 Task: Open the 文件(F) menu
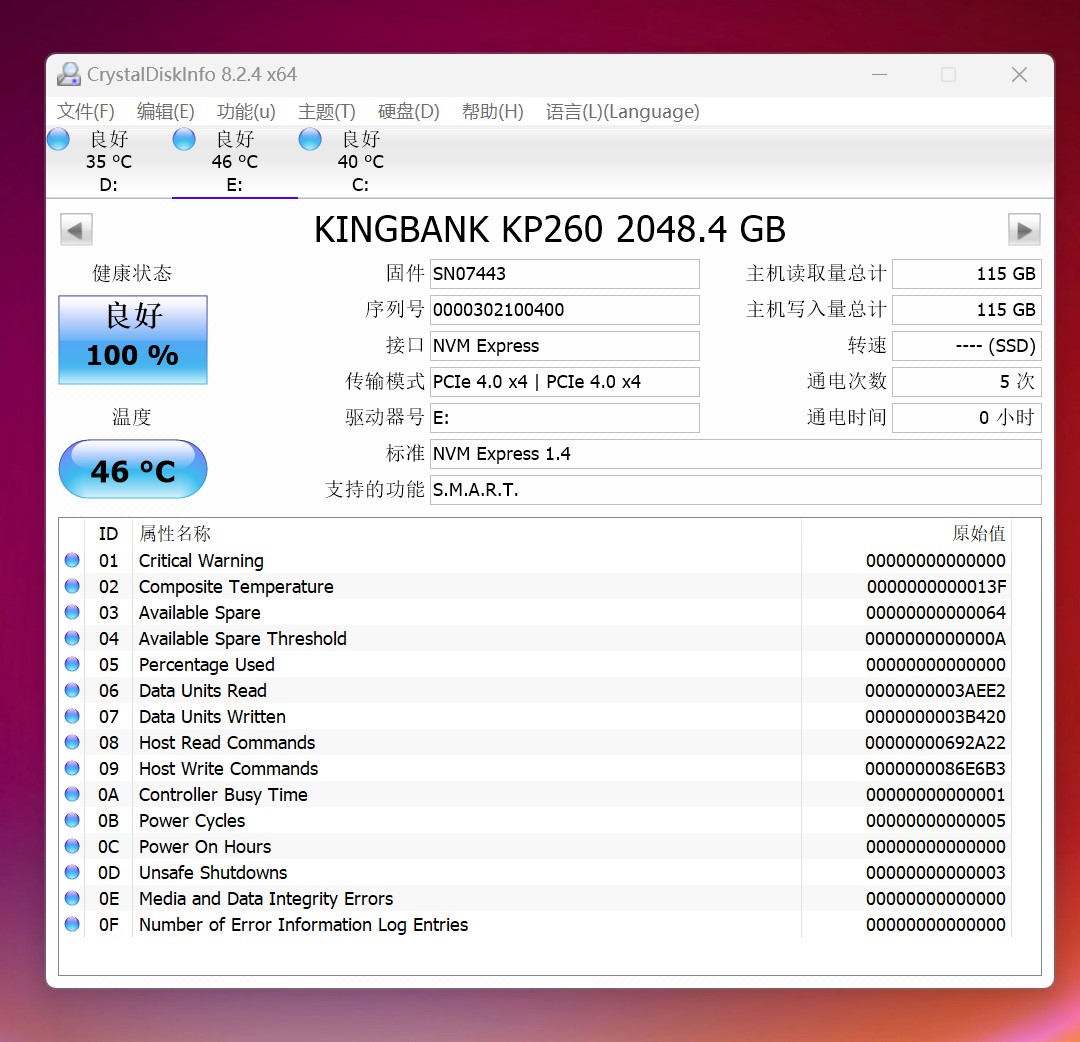pos(85,112)
